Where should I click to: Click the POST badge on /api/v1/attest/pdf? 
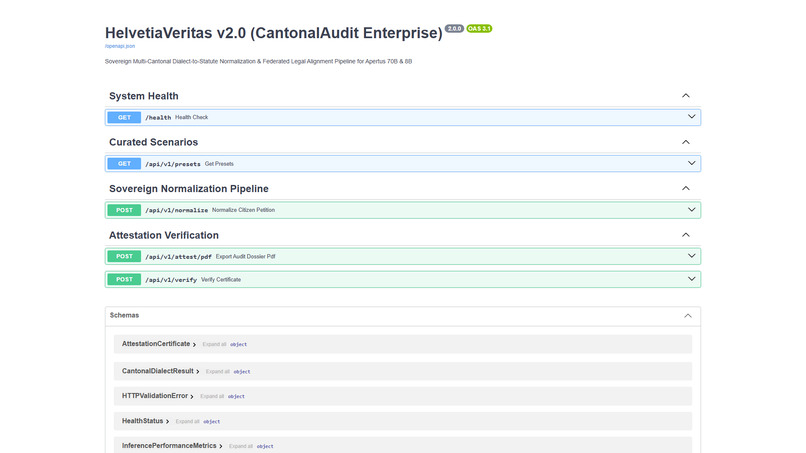[x=124, y=256]
